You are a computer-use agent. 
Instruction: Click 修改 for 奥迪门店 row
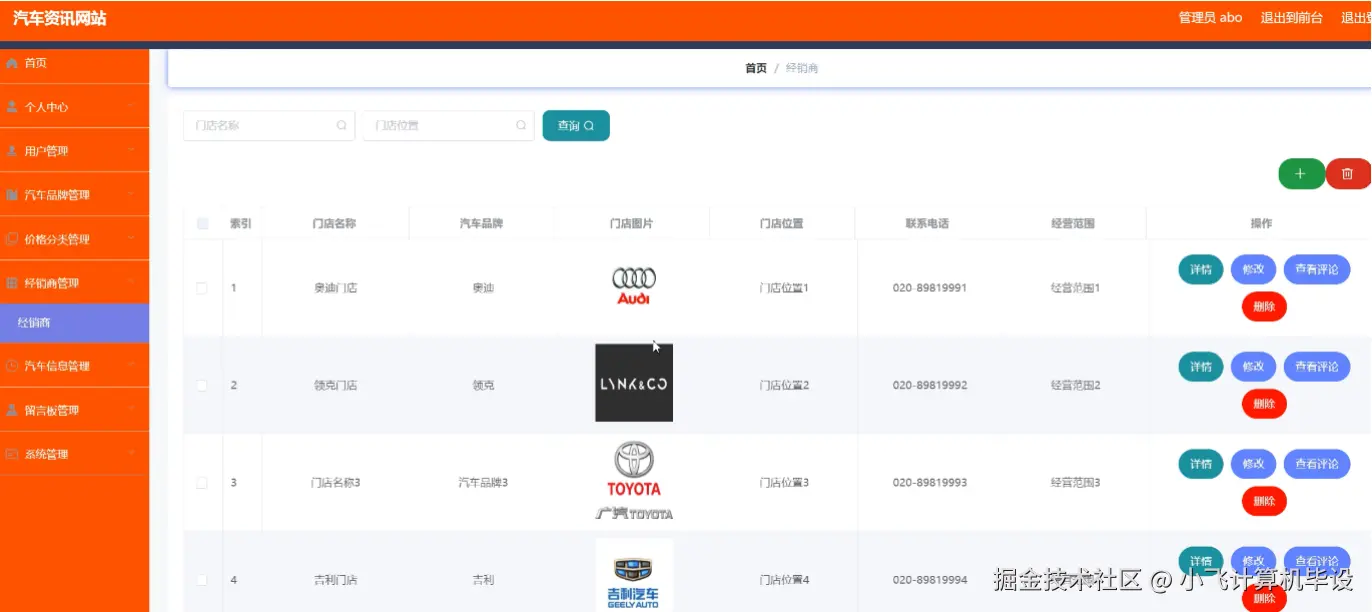1253,269
